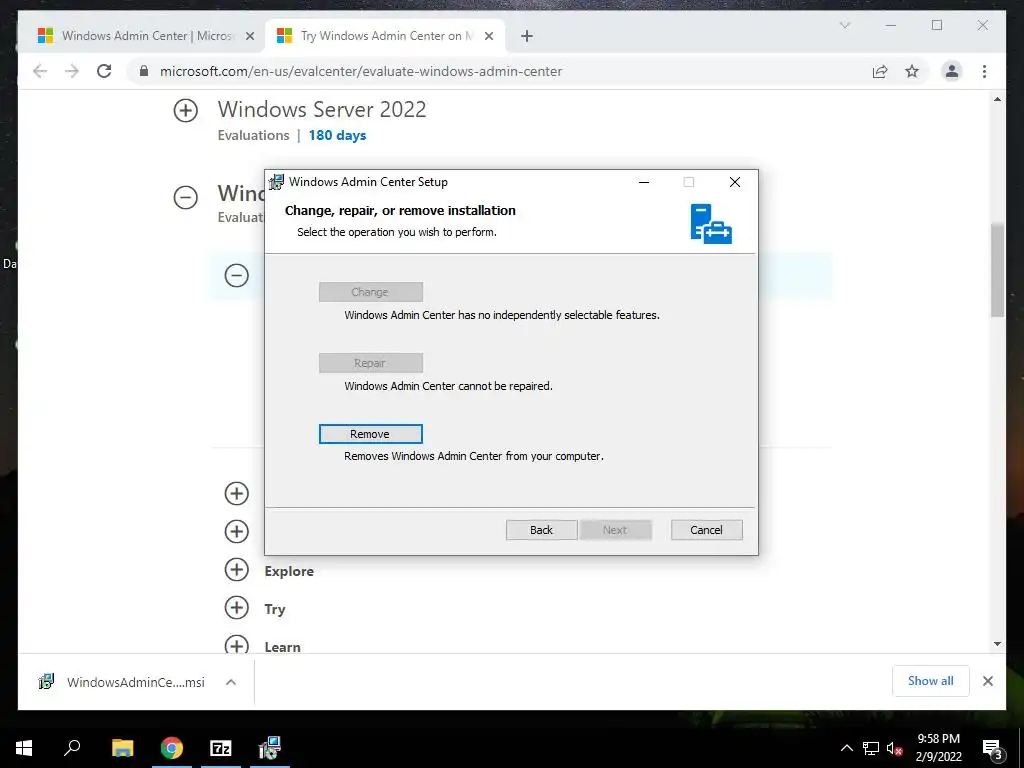Click the blue server toolbox logo in dialog

[711, 223]
